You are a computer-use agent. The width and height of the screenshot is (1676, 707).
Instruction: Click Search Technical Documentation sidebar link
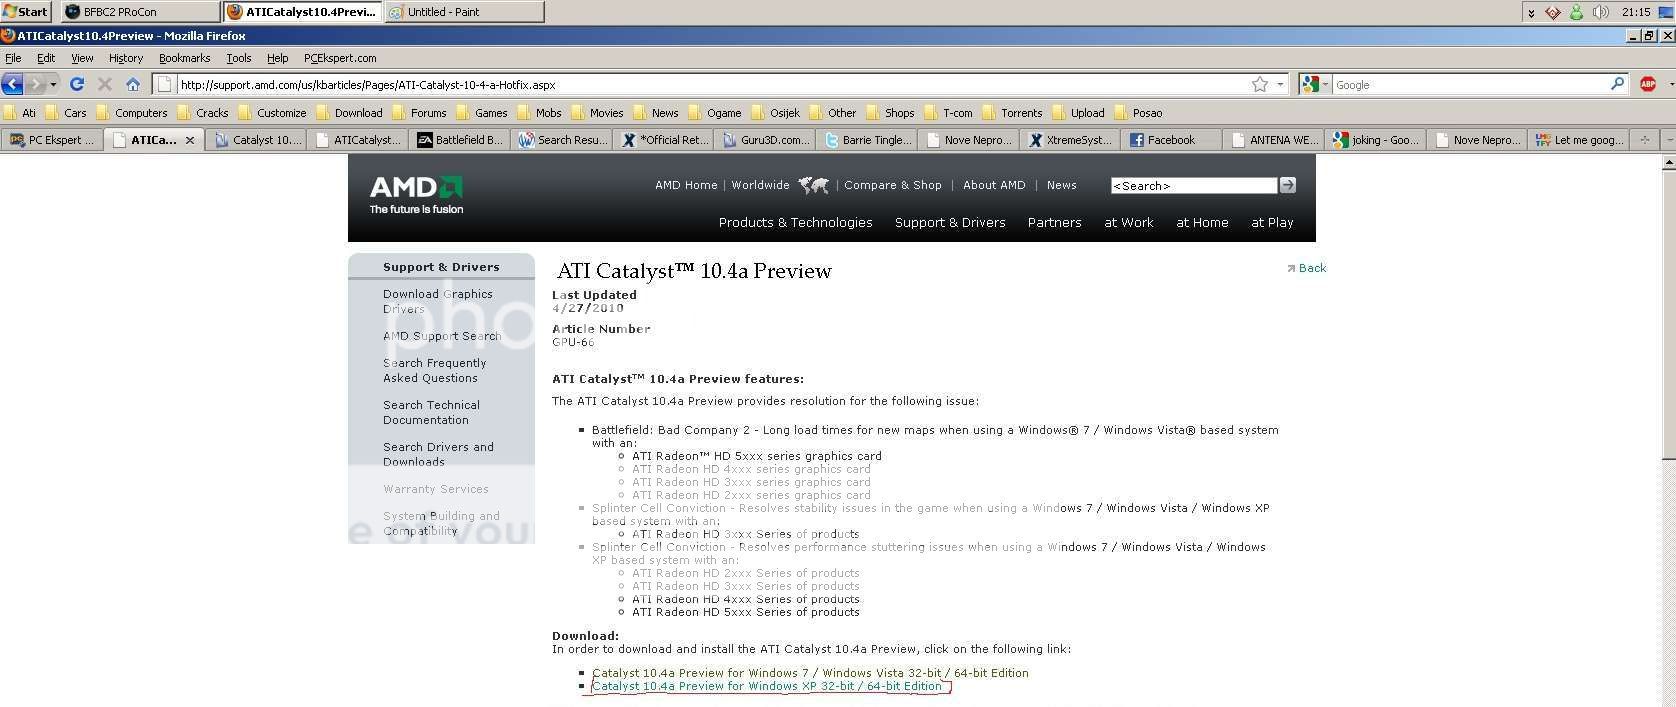coord(431,412)
